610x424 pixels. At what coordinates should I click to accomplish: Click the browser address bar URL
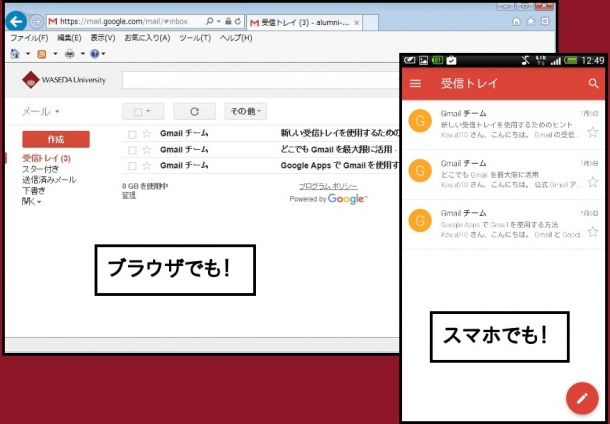click(x=124, y=21)
